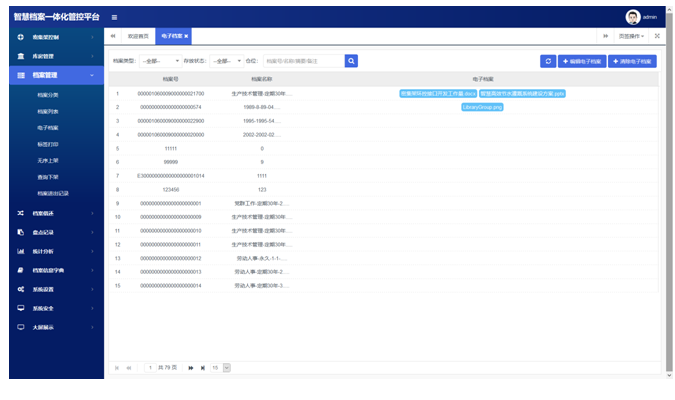The image size is (675, 400).
Task: Expand the 统计分析 menu chevron
Action: tap(92, 251)
